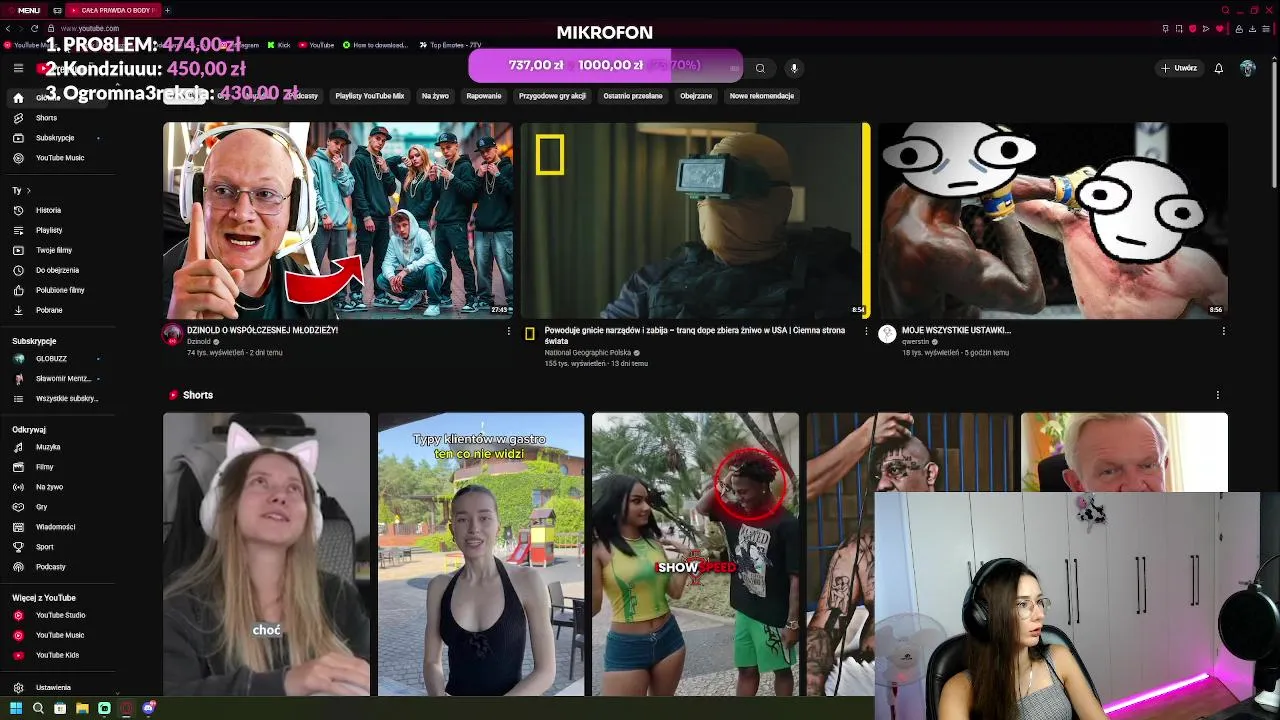Open the Typy klientów w gastro Short
The width and height of the screenshot is (1280, 720).
coord(481,554)
